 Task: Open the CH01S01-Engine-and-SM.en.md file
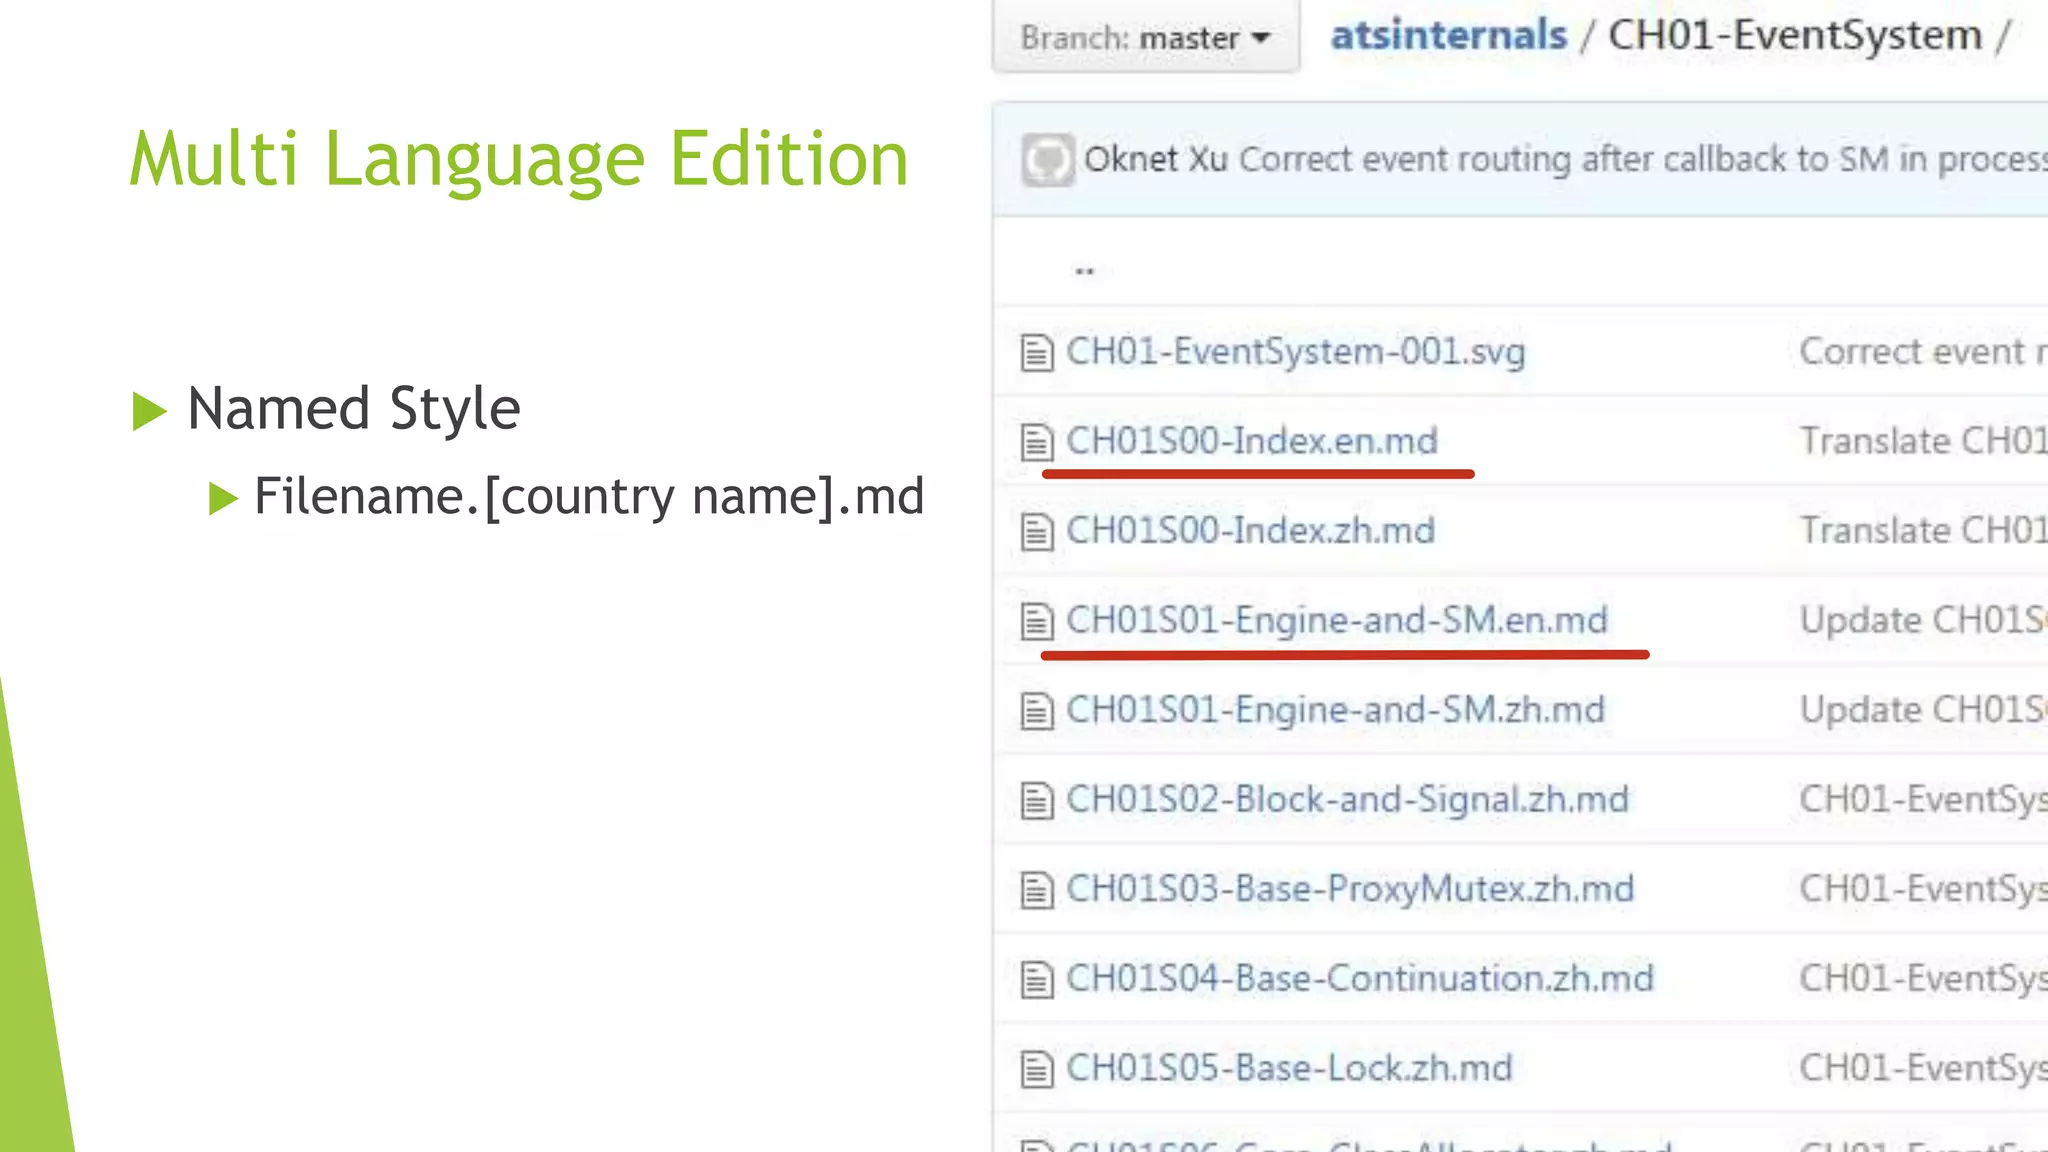(x=1336, y=620)
